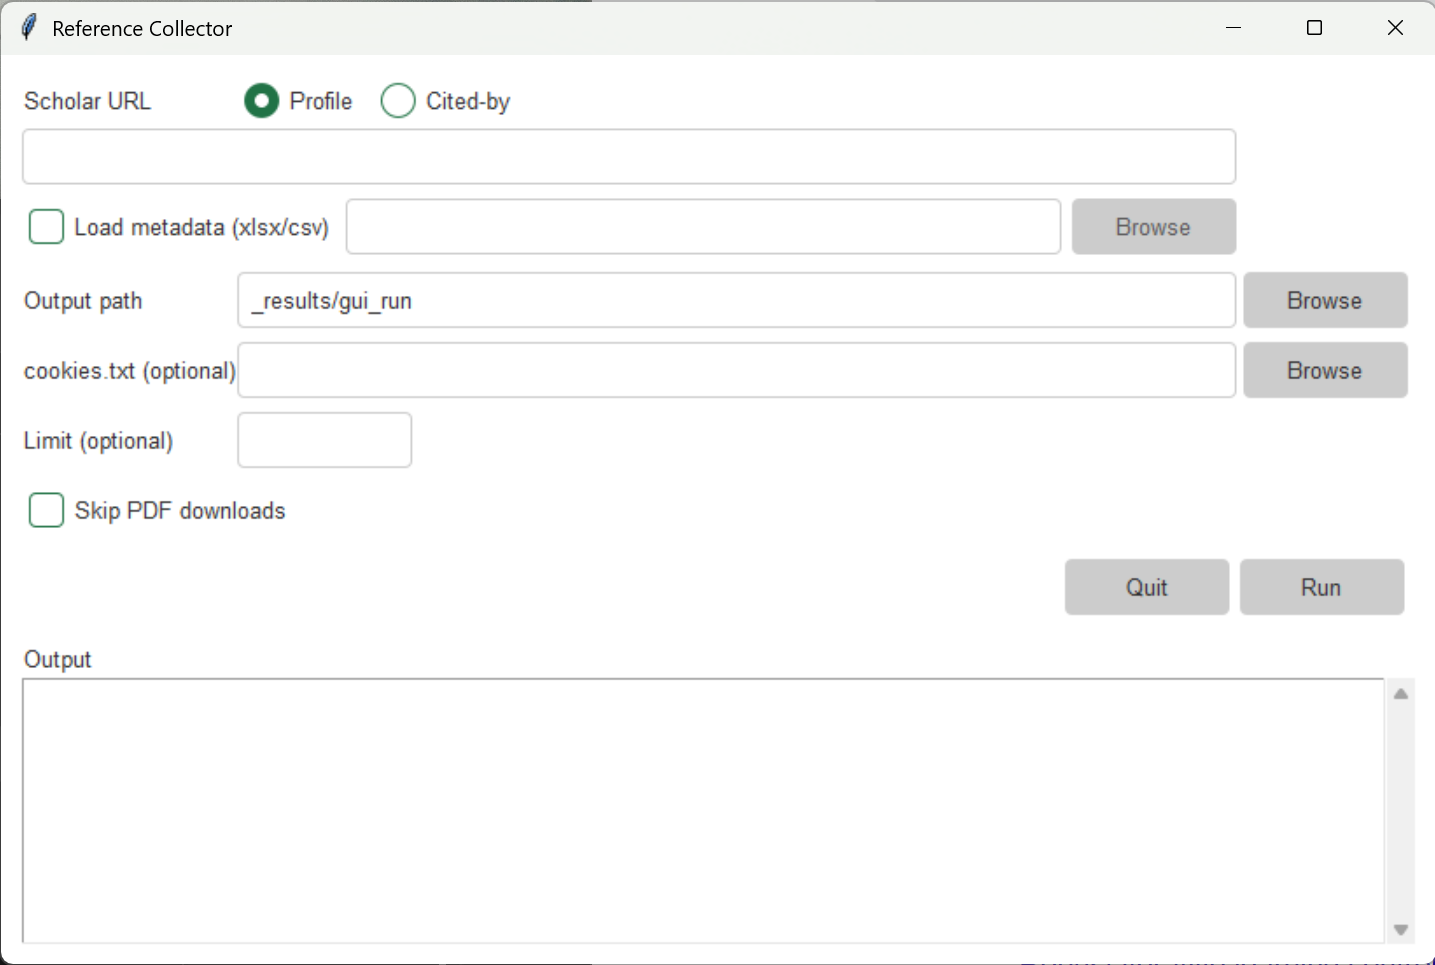This screenshot has height=965, width=1435.
Task: Click Browse beside the metadata field
Action: coord(1153,226)
